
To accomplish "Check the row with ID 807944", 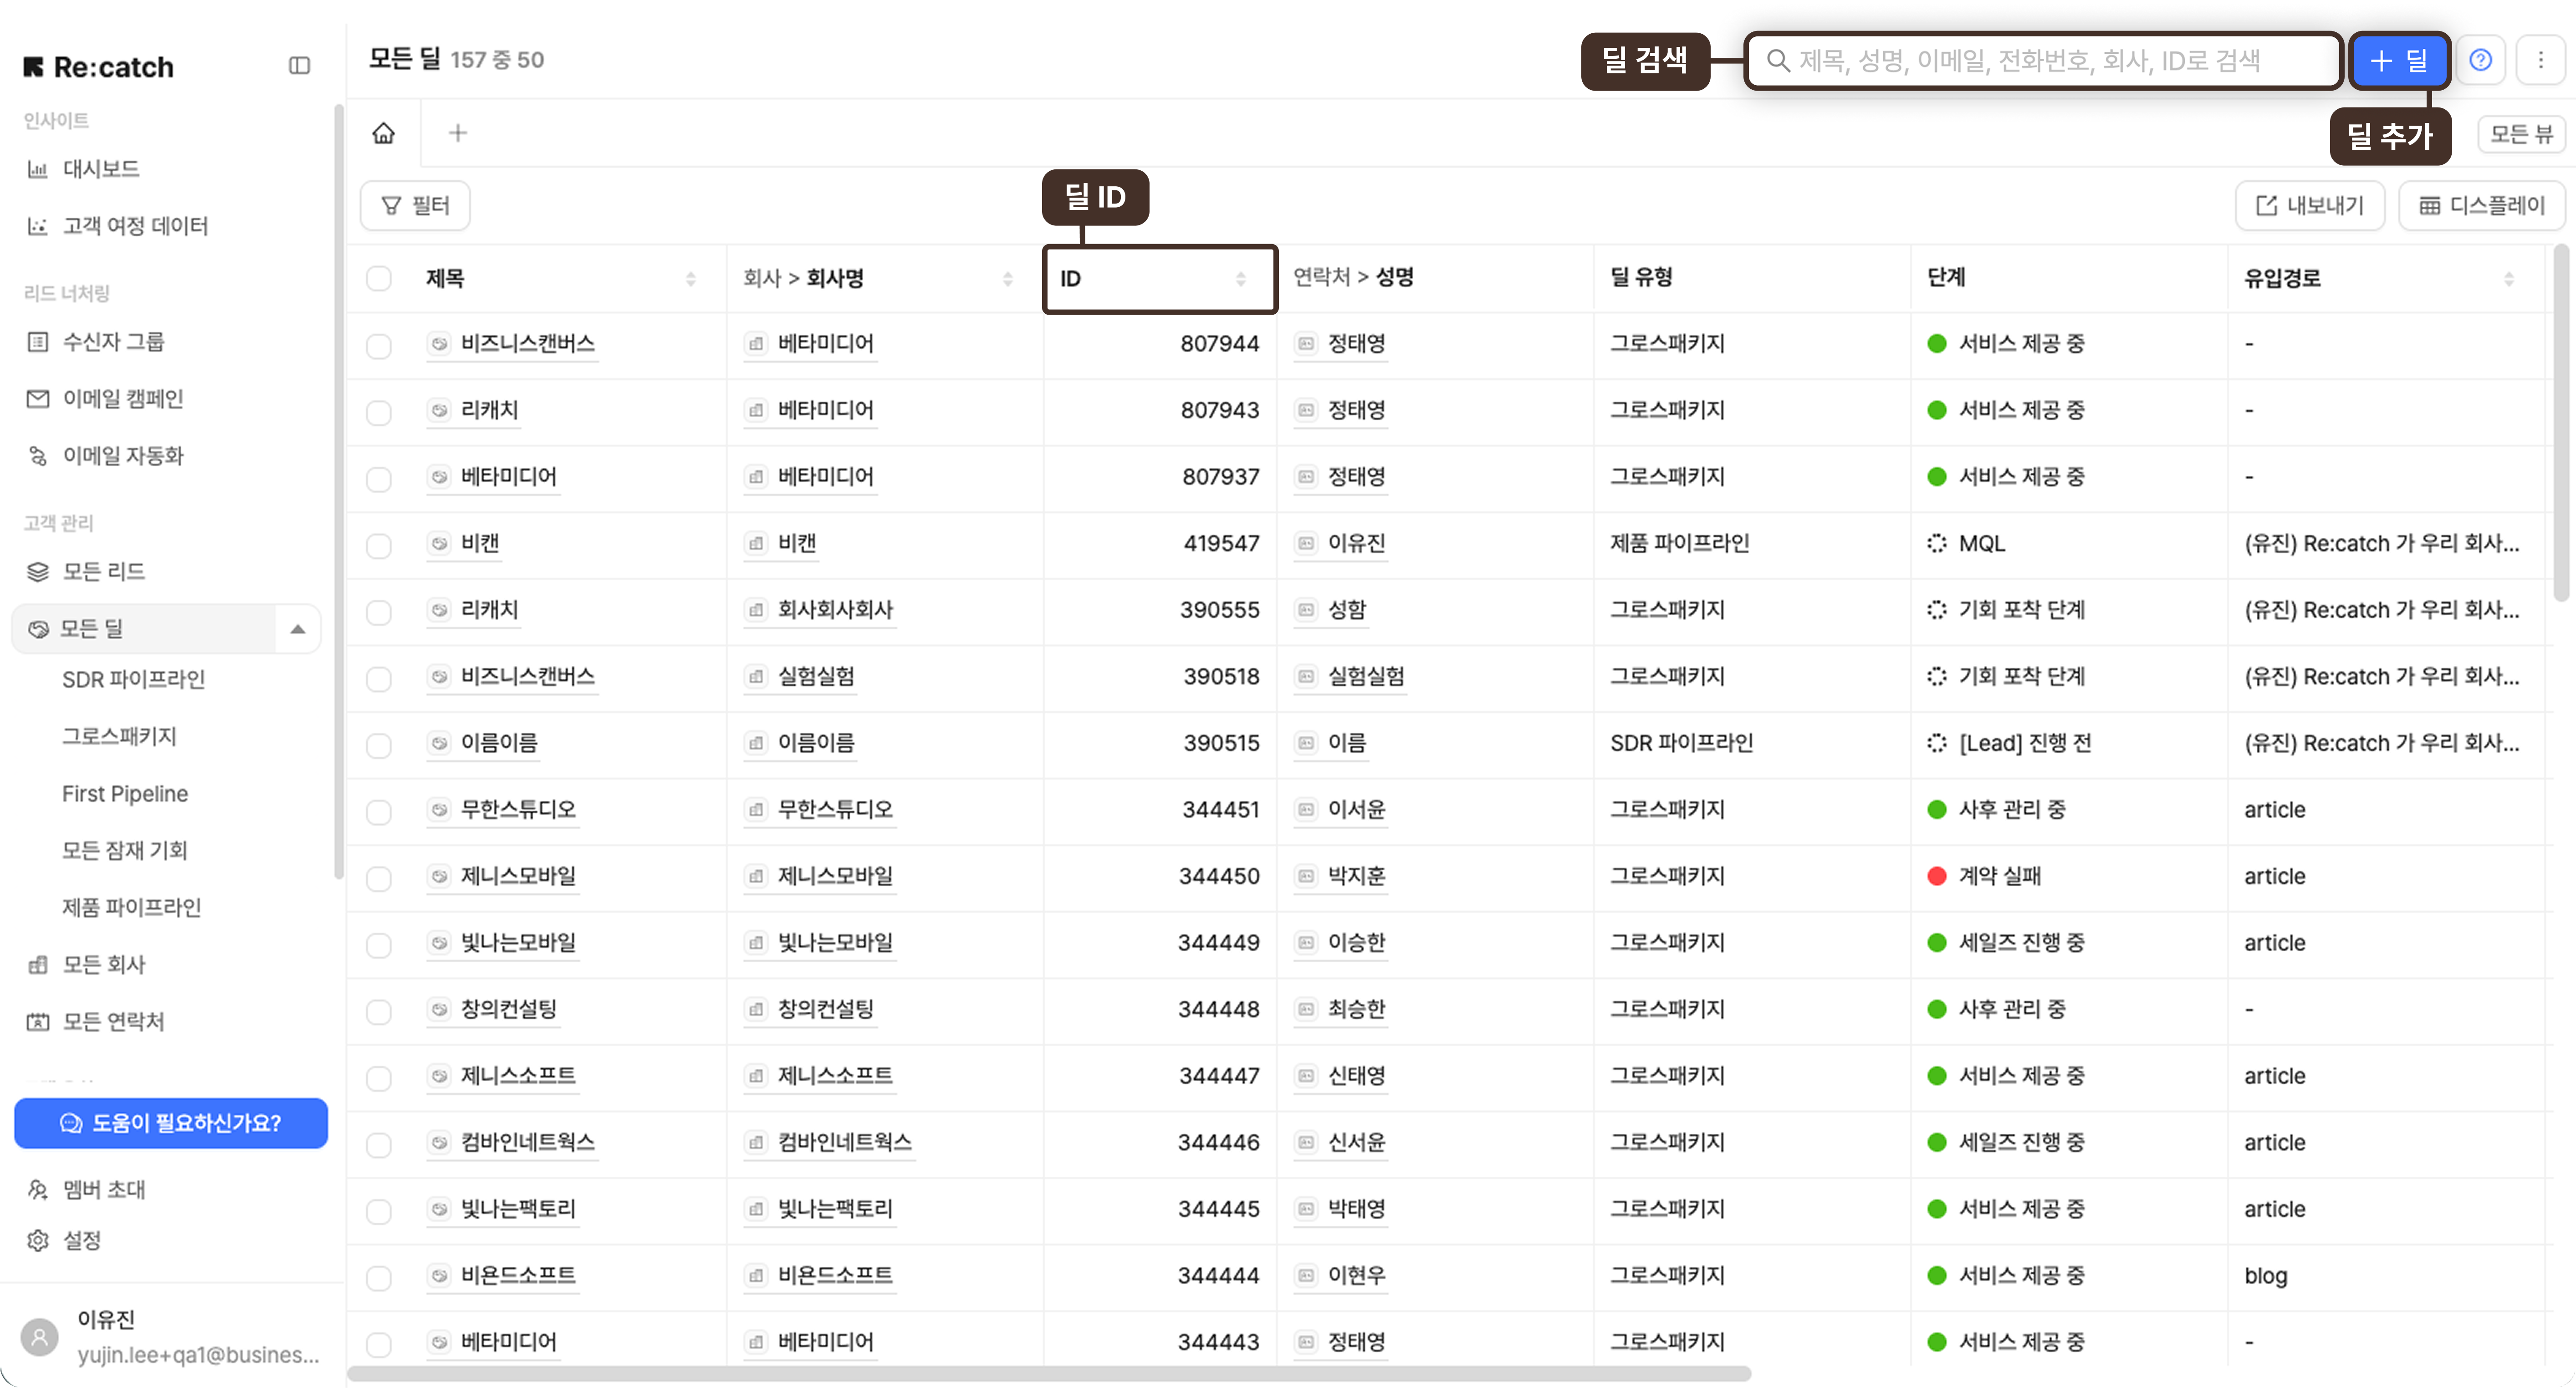I will (x=379, y=346).
